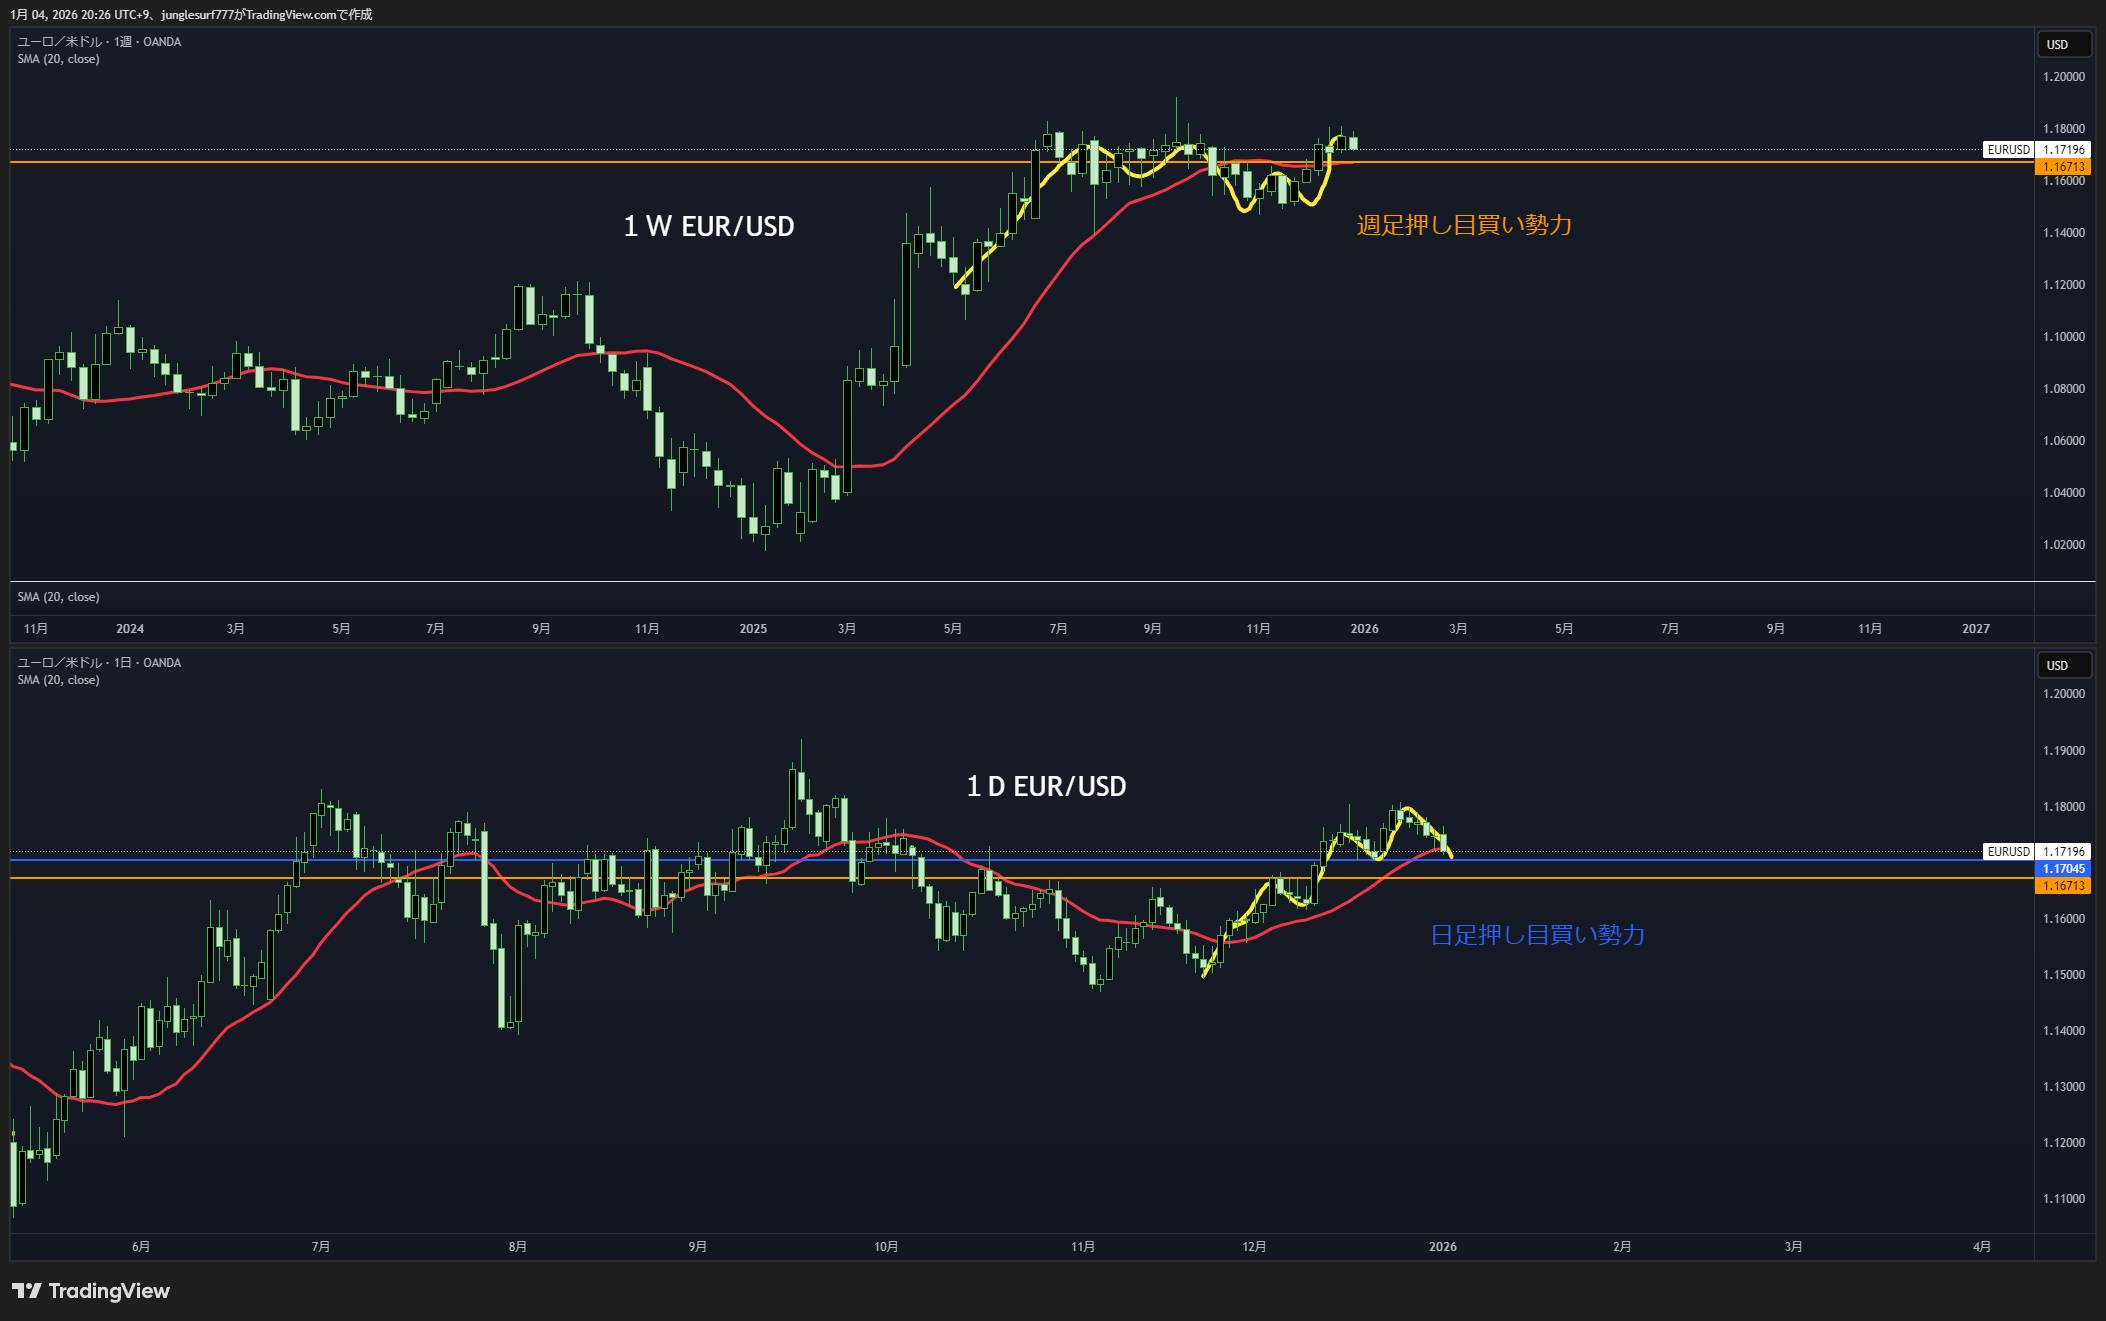Select the "1 D EUR/USD" text annotation

1046,787
